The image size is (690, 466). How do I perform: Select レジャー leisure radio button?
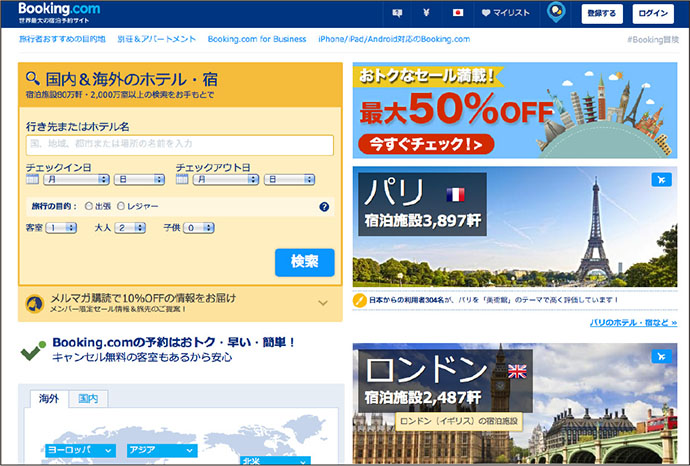pos(121,206)
